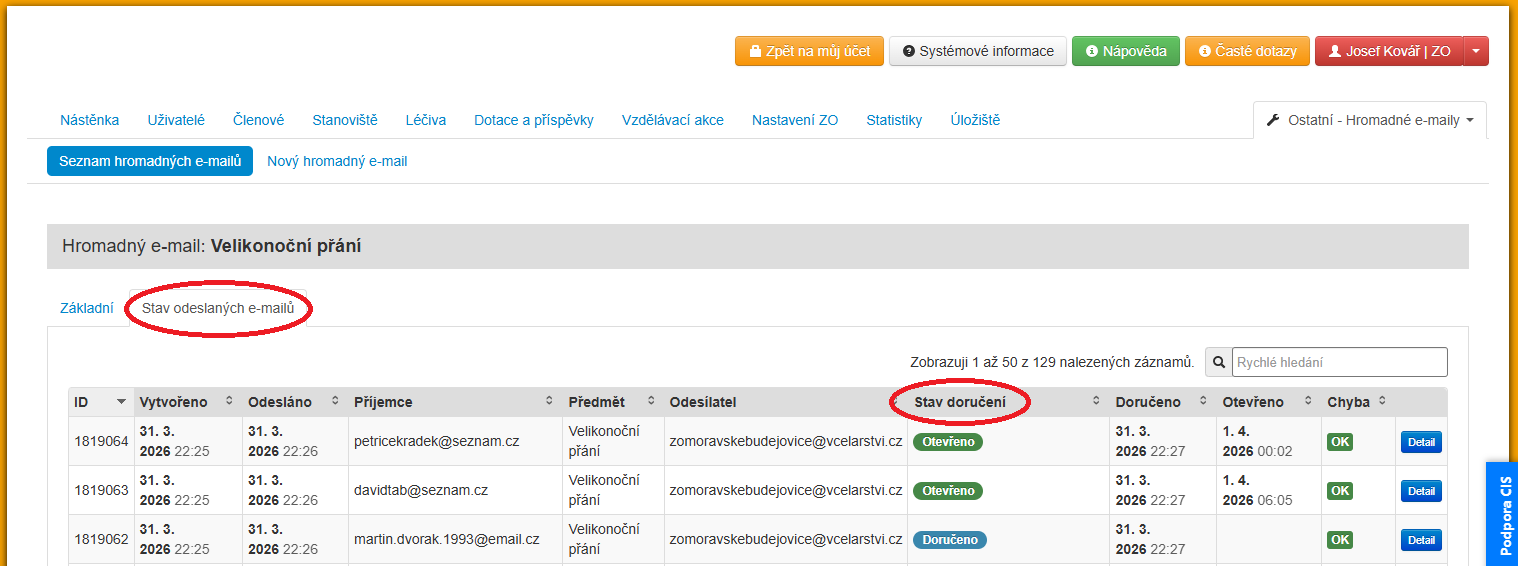Open the Stav odeslaných e-mailů tab
Viewport: 1518px width, 566px height.
click(218, 309)
